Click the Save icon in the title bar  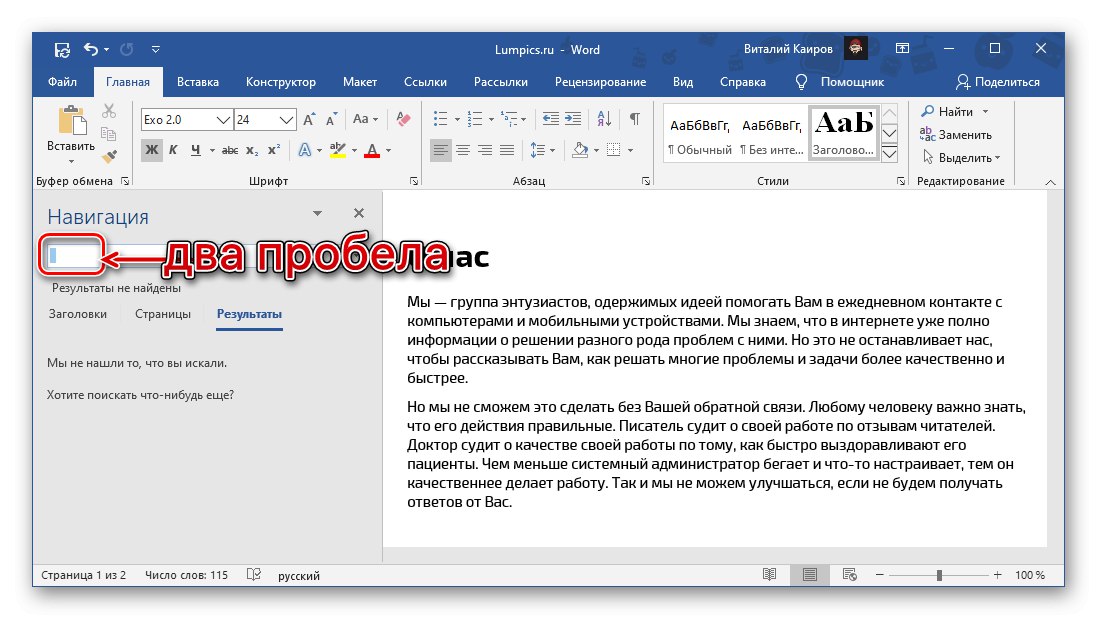coord(62,49)
